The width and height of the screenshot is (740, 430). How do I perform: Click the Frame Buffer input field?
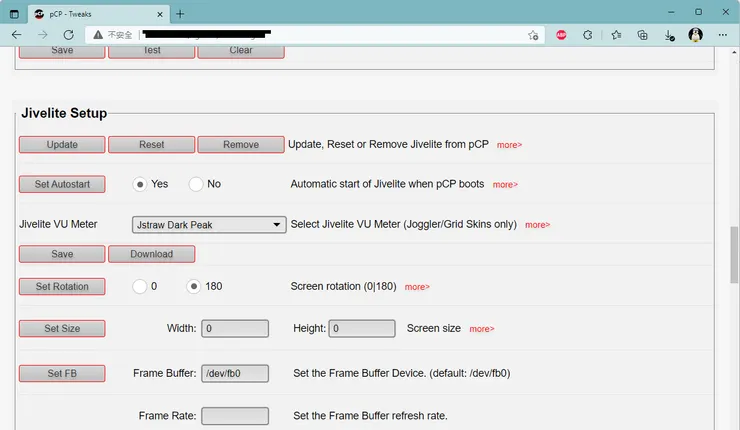click(235, 373)
